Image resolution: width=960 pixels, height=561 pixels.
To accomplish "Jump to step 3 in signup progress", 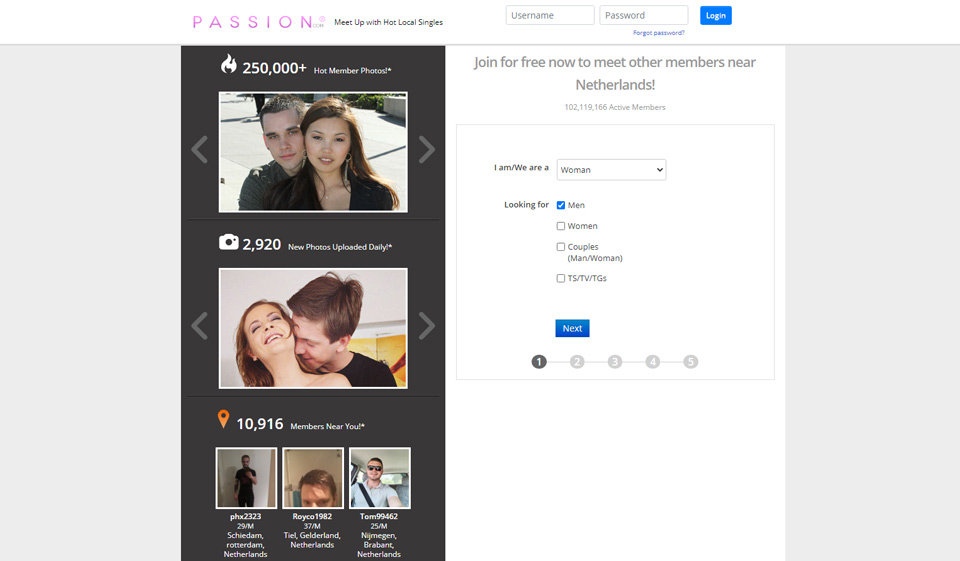I will [615, 362].
